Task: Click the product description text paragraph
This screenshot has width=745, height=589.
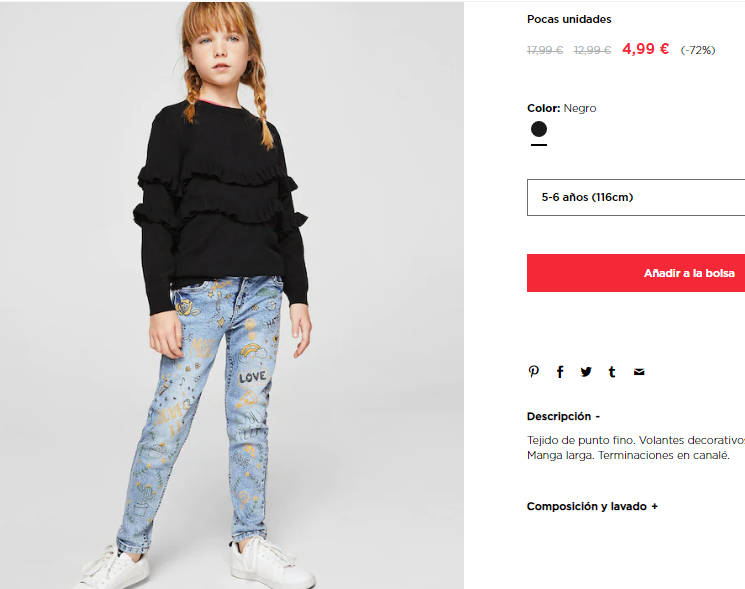Action: (636, 447)
